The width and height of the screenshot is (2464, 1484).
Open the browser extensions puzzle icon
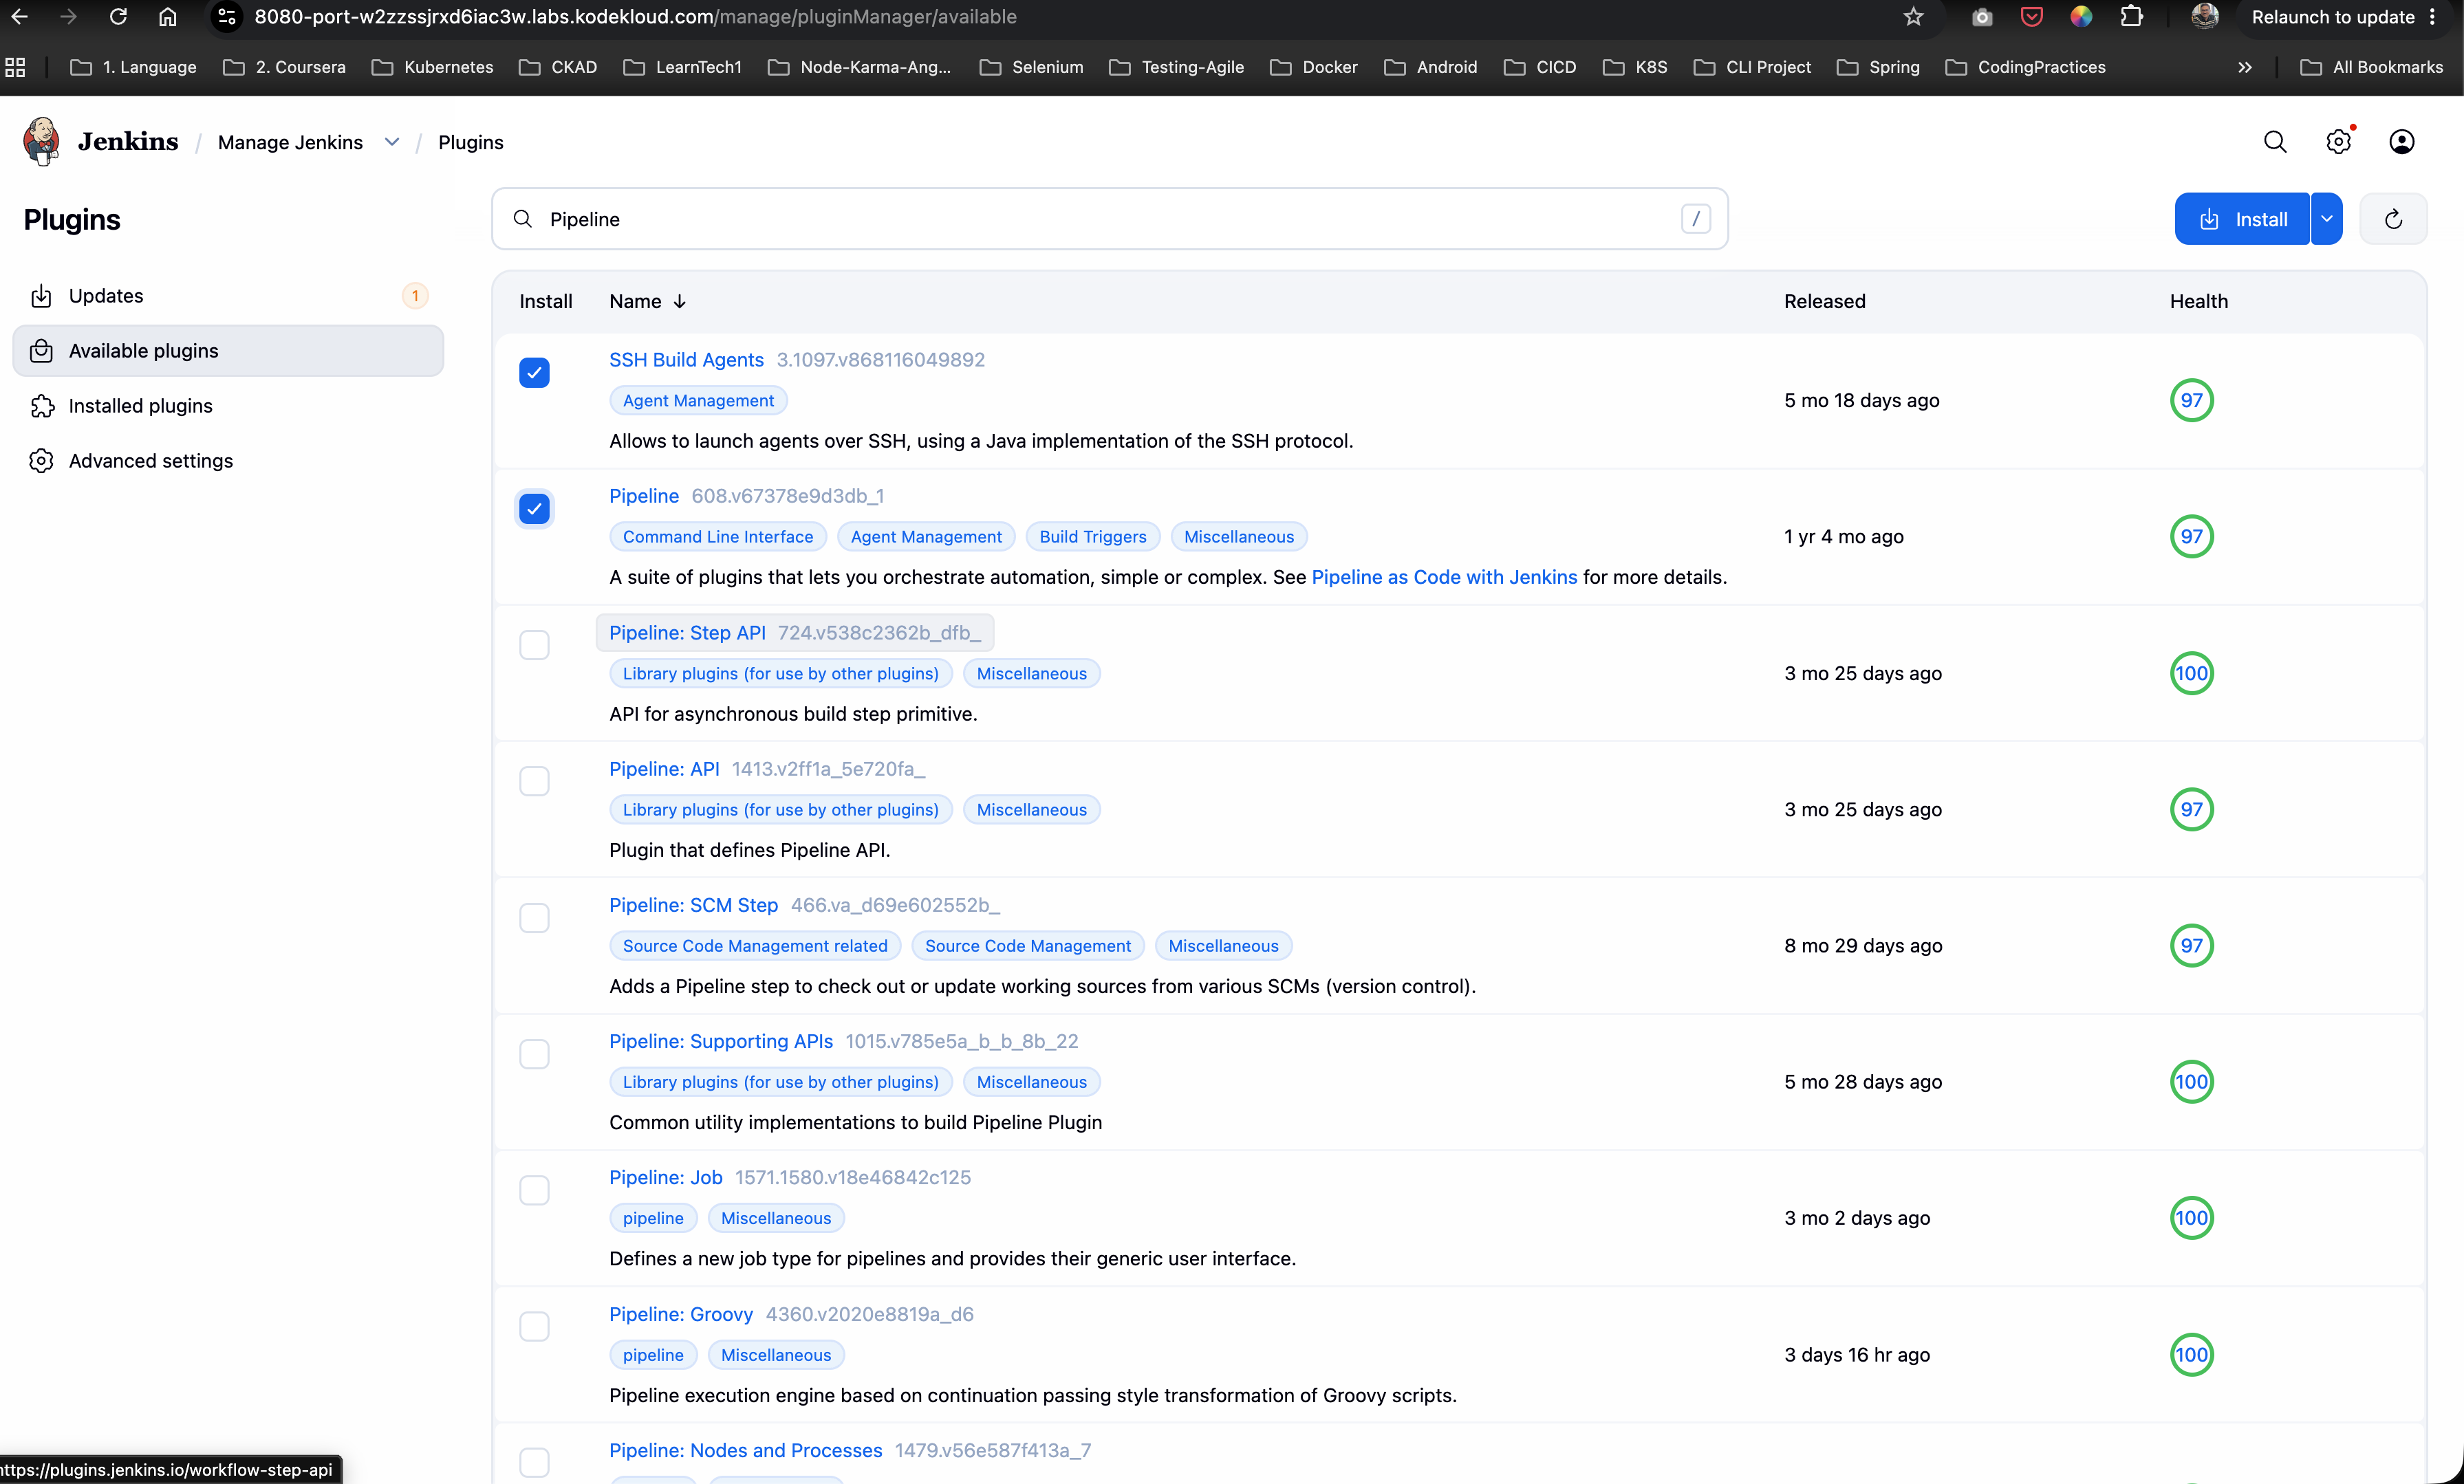tap(2131, 17)
